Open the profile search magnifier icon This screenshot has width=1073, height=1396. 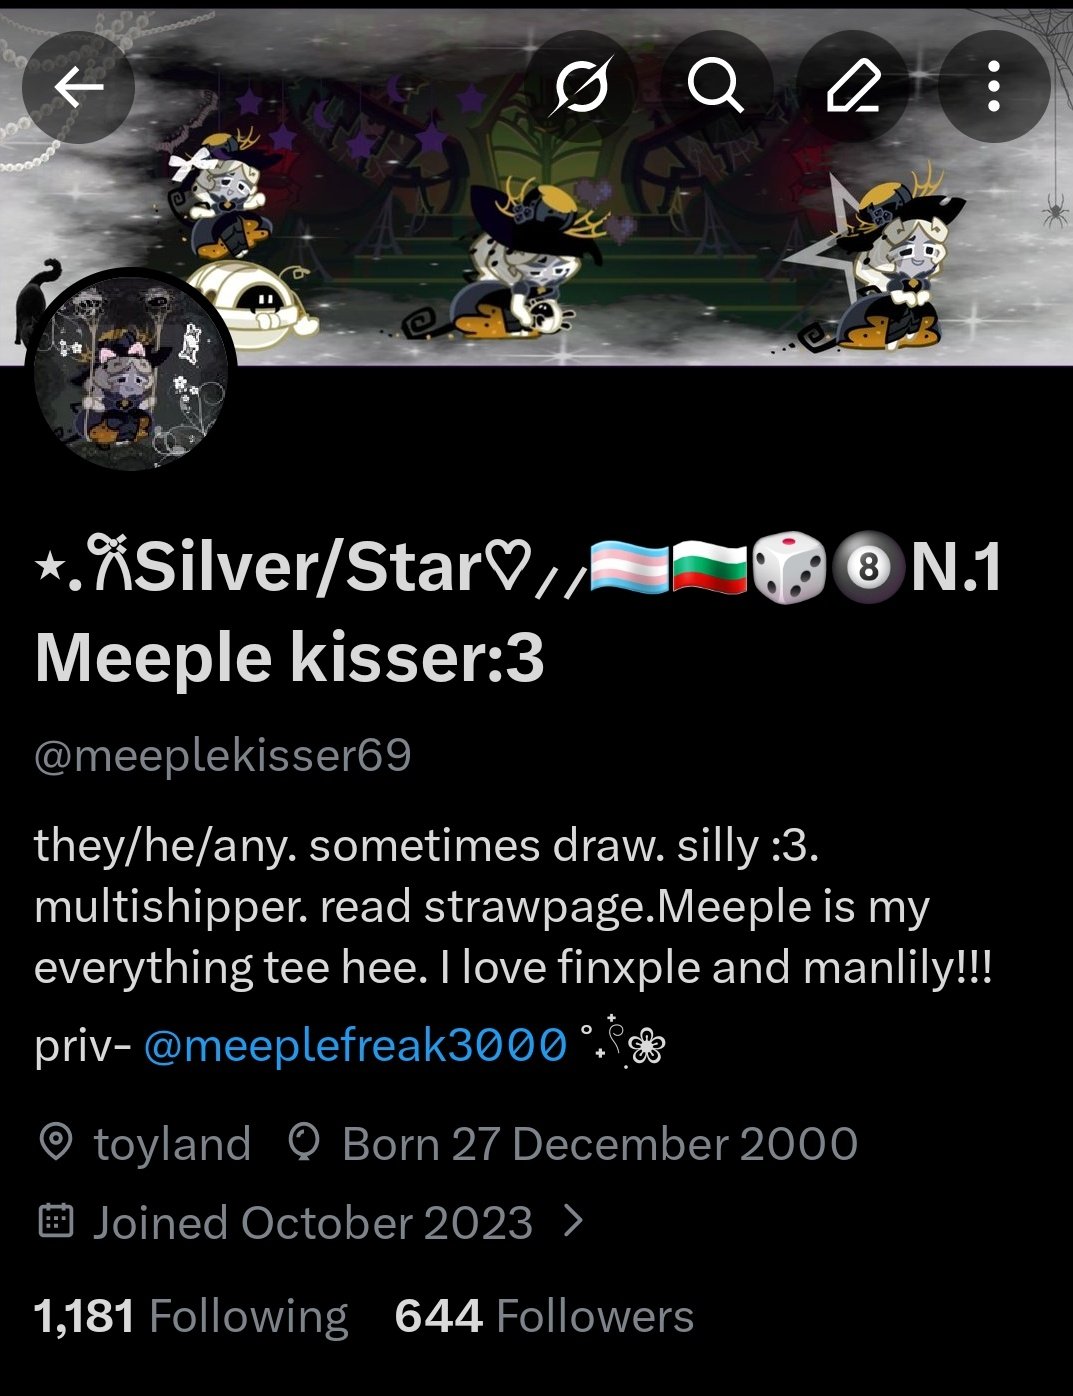716,88
